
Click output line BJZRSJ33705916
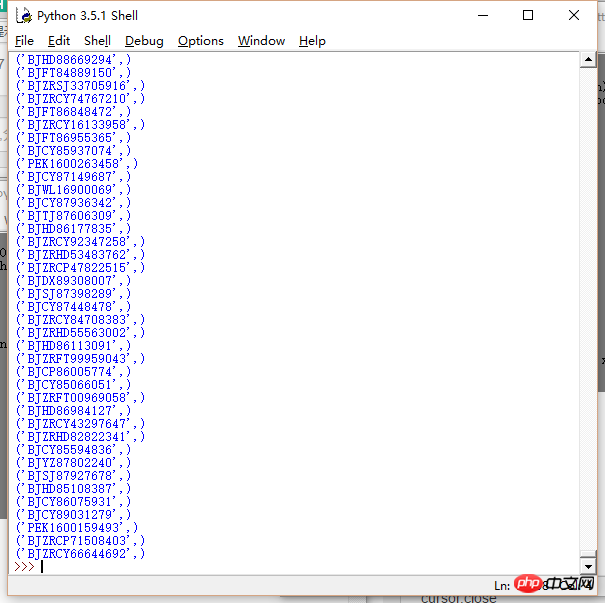pos(80,86)
